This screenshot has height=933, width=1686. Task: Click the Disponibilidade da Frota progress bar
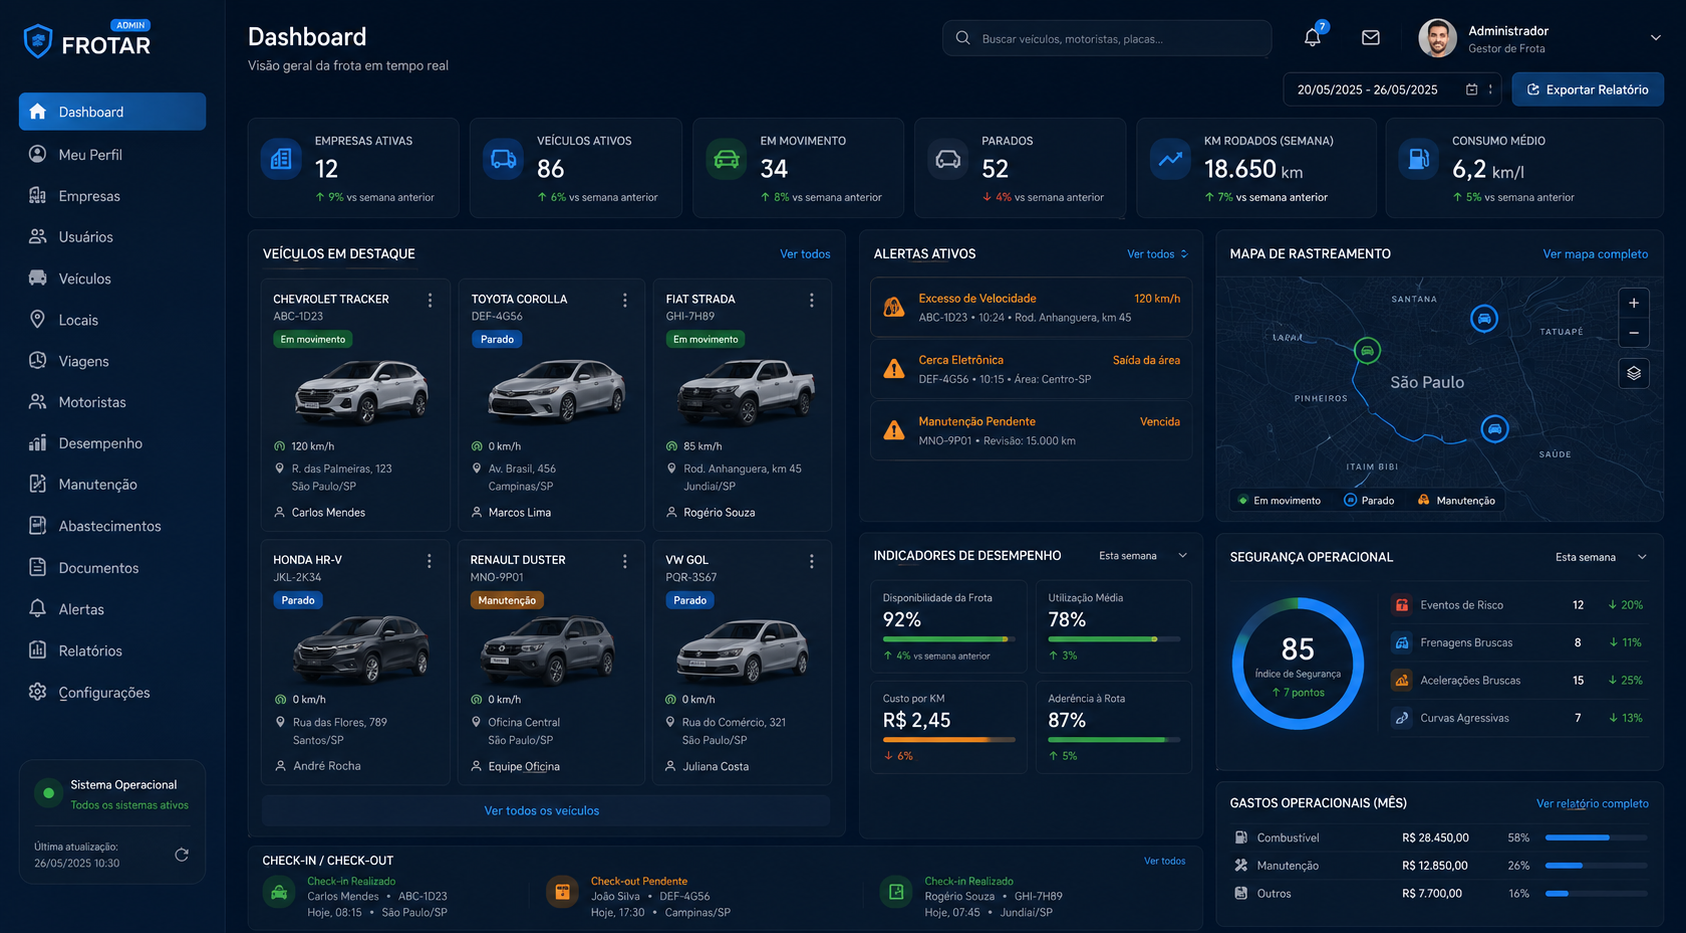point(949,639)
